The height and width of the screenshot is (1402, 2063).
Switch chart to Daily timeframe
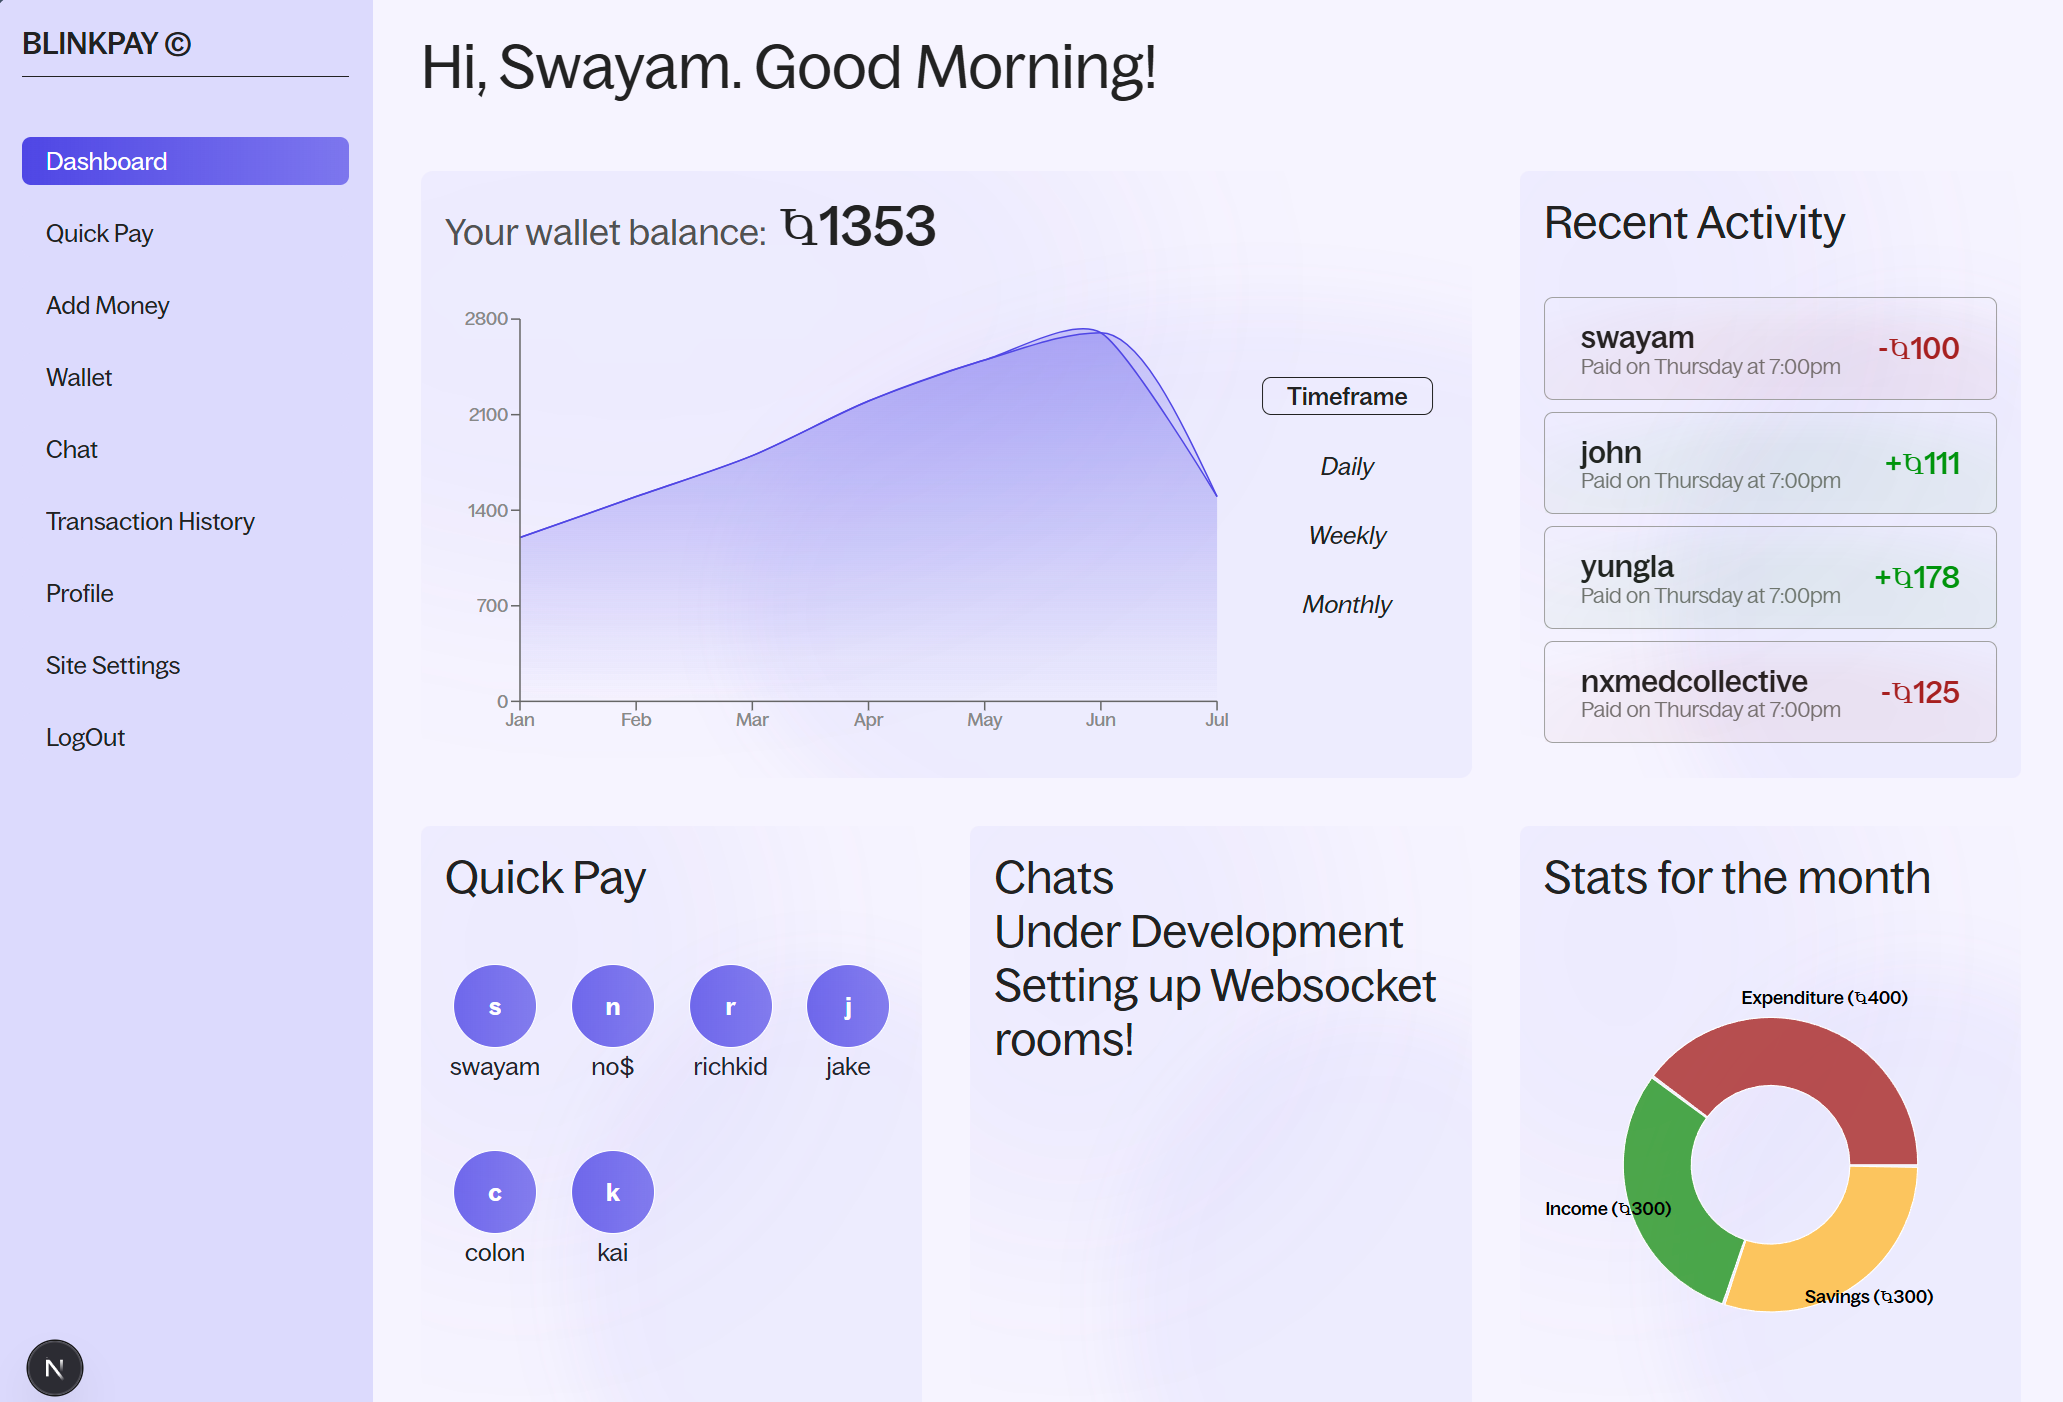pyautogui.click(x=1346, y=466)
